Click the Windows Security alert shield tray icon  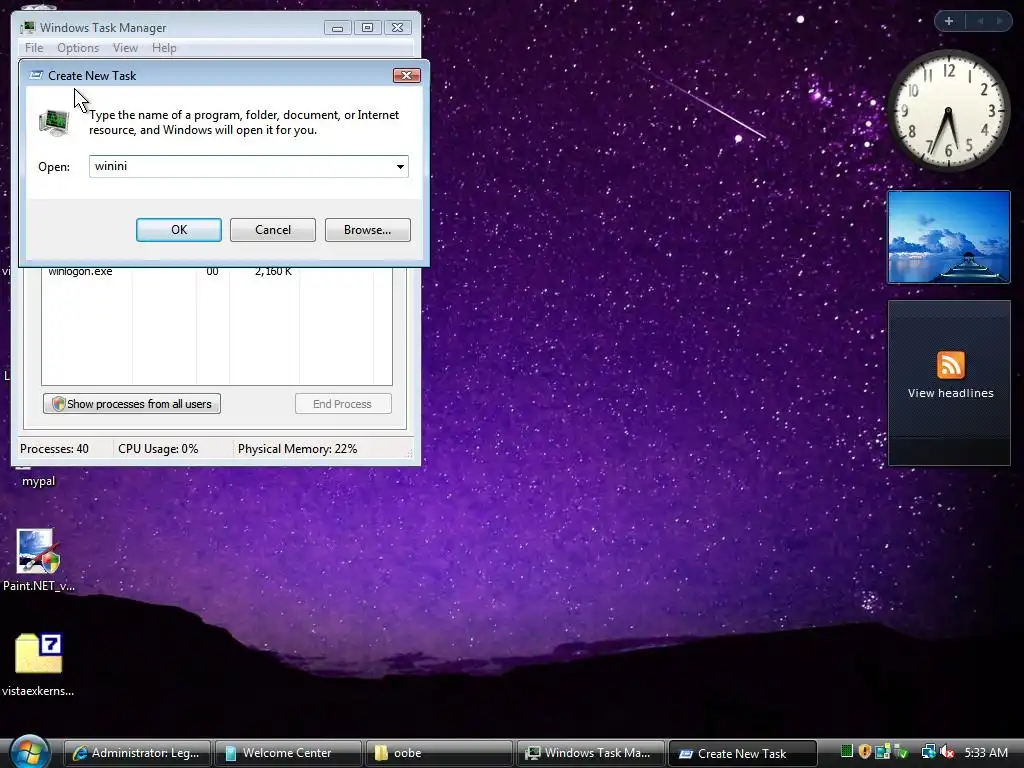pos(865,752)
